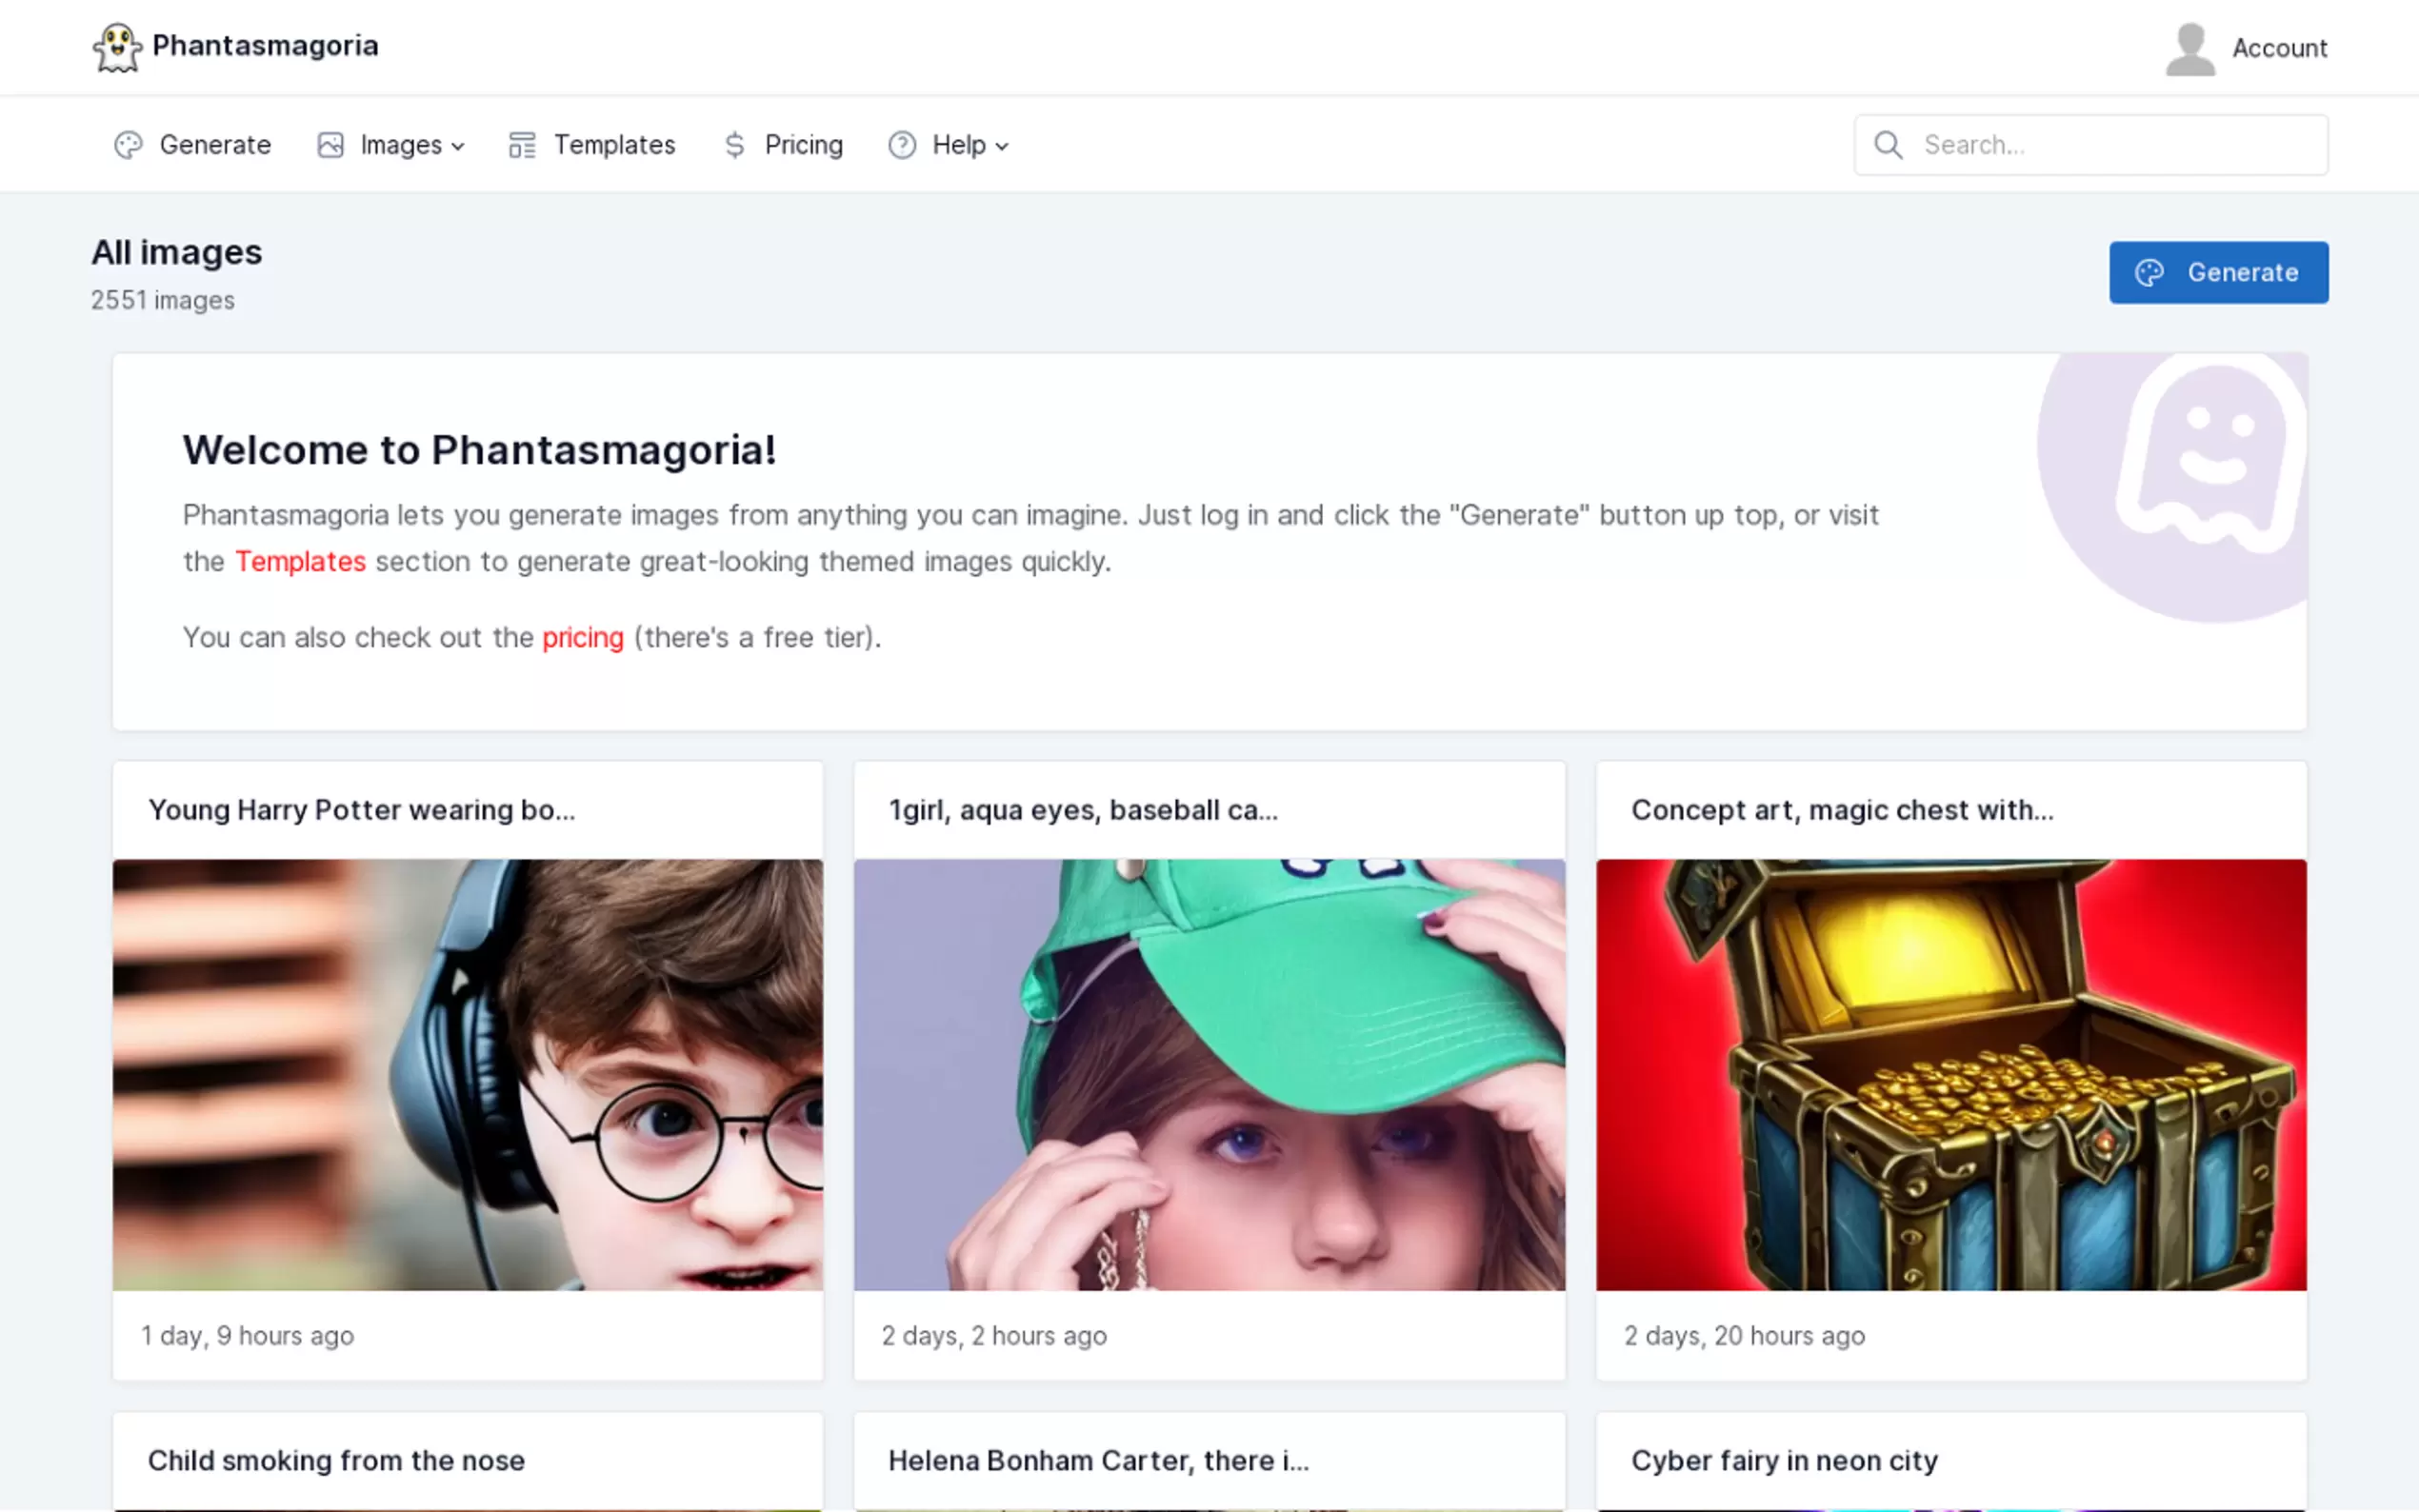Open the Pricing navigation item
This screenshot has height=1512, width=2419.
point(802,145)
